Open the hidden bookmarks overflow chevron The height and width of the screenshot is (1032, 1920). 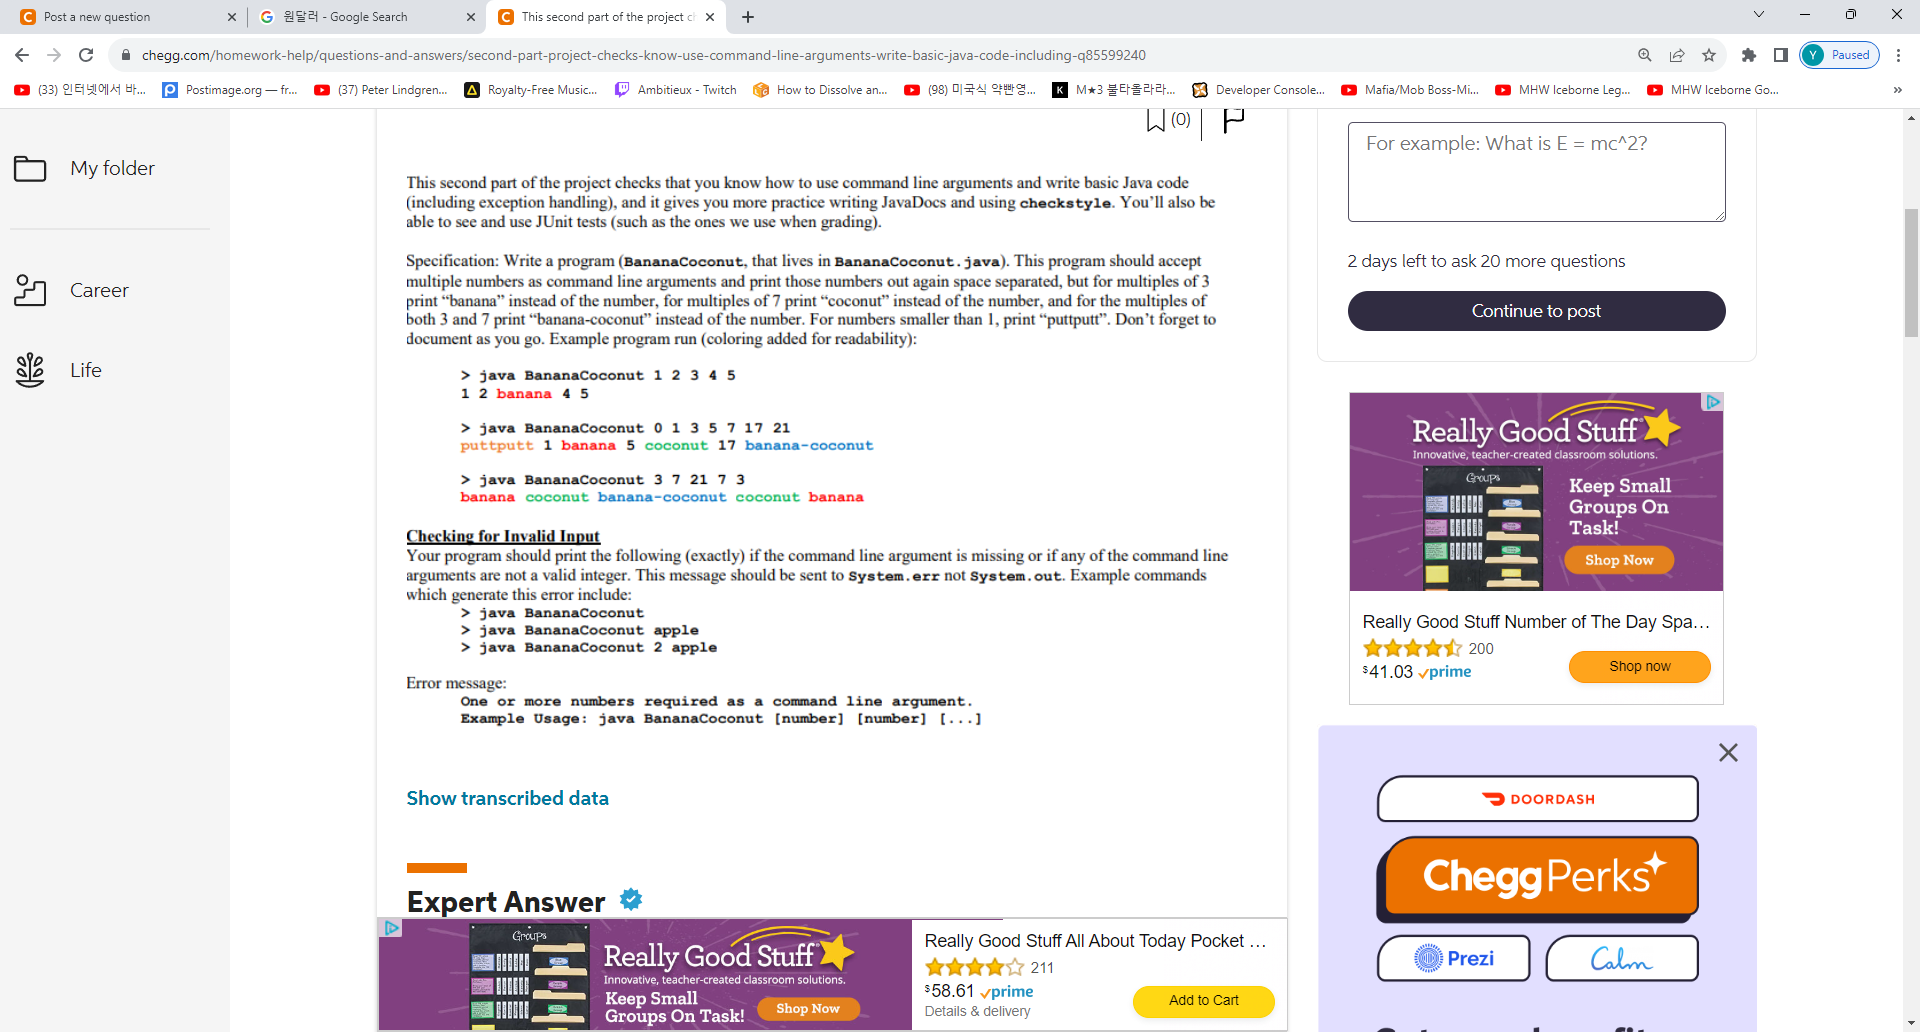coord(1898,90)
